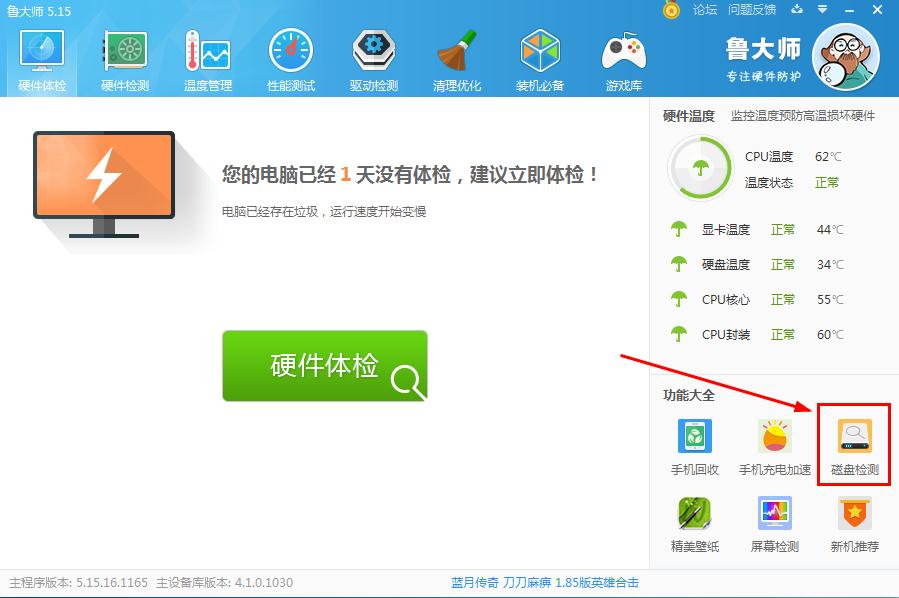Click the CPU核心 umbrella icon
This screenshot has width=899, height=598.
679,299
